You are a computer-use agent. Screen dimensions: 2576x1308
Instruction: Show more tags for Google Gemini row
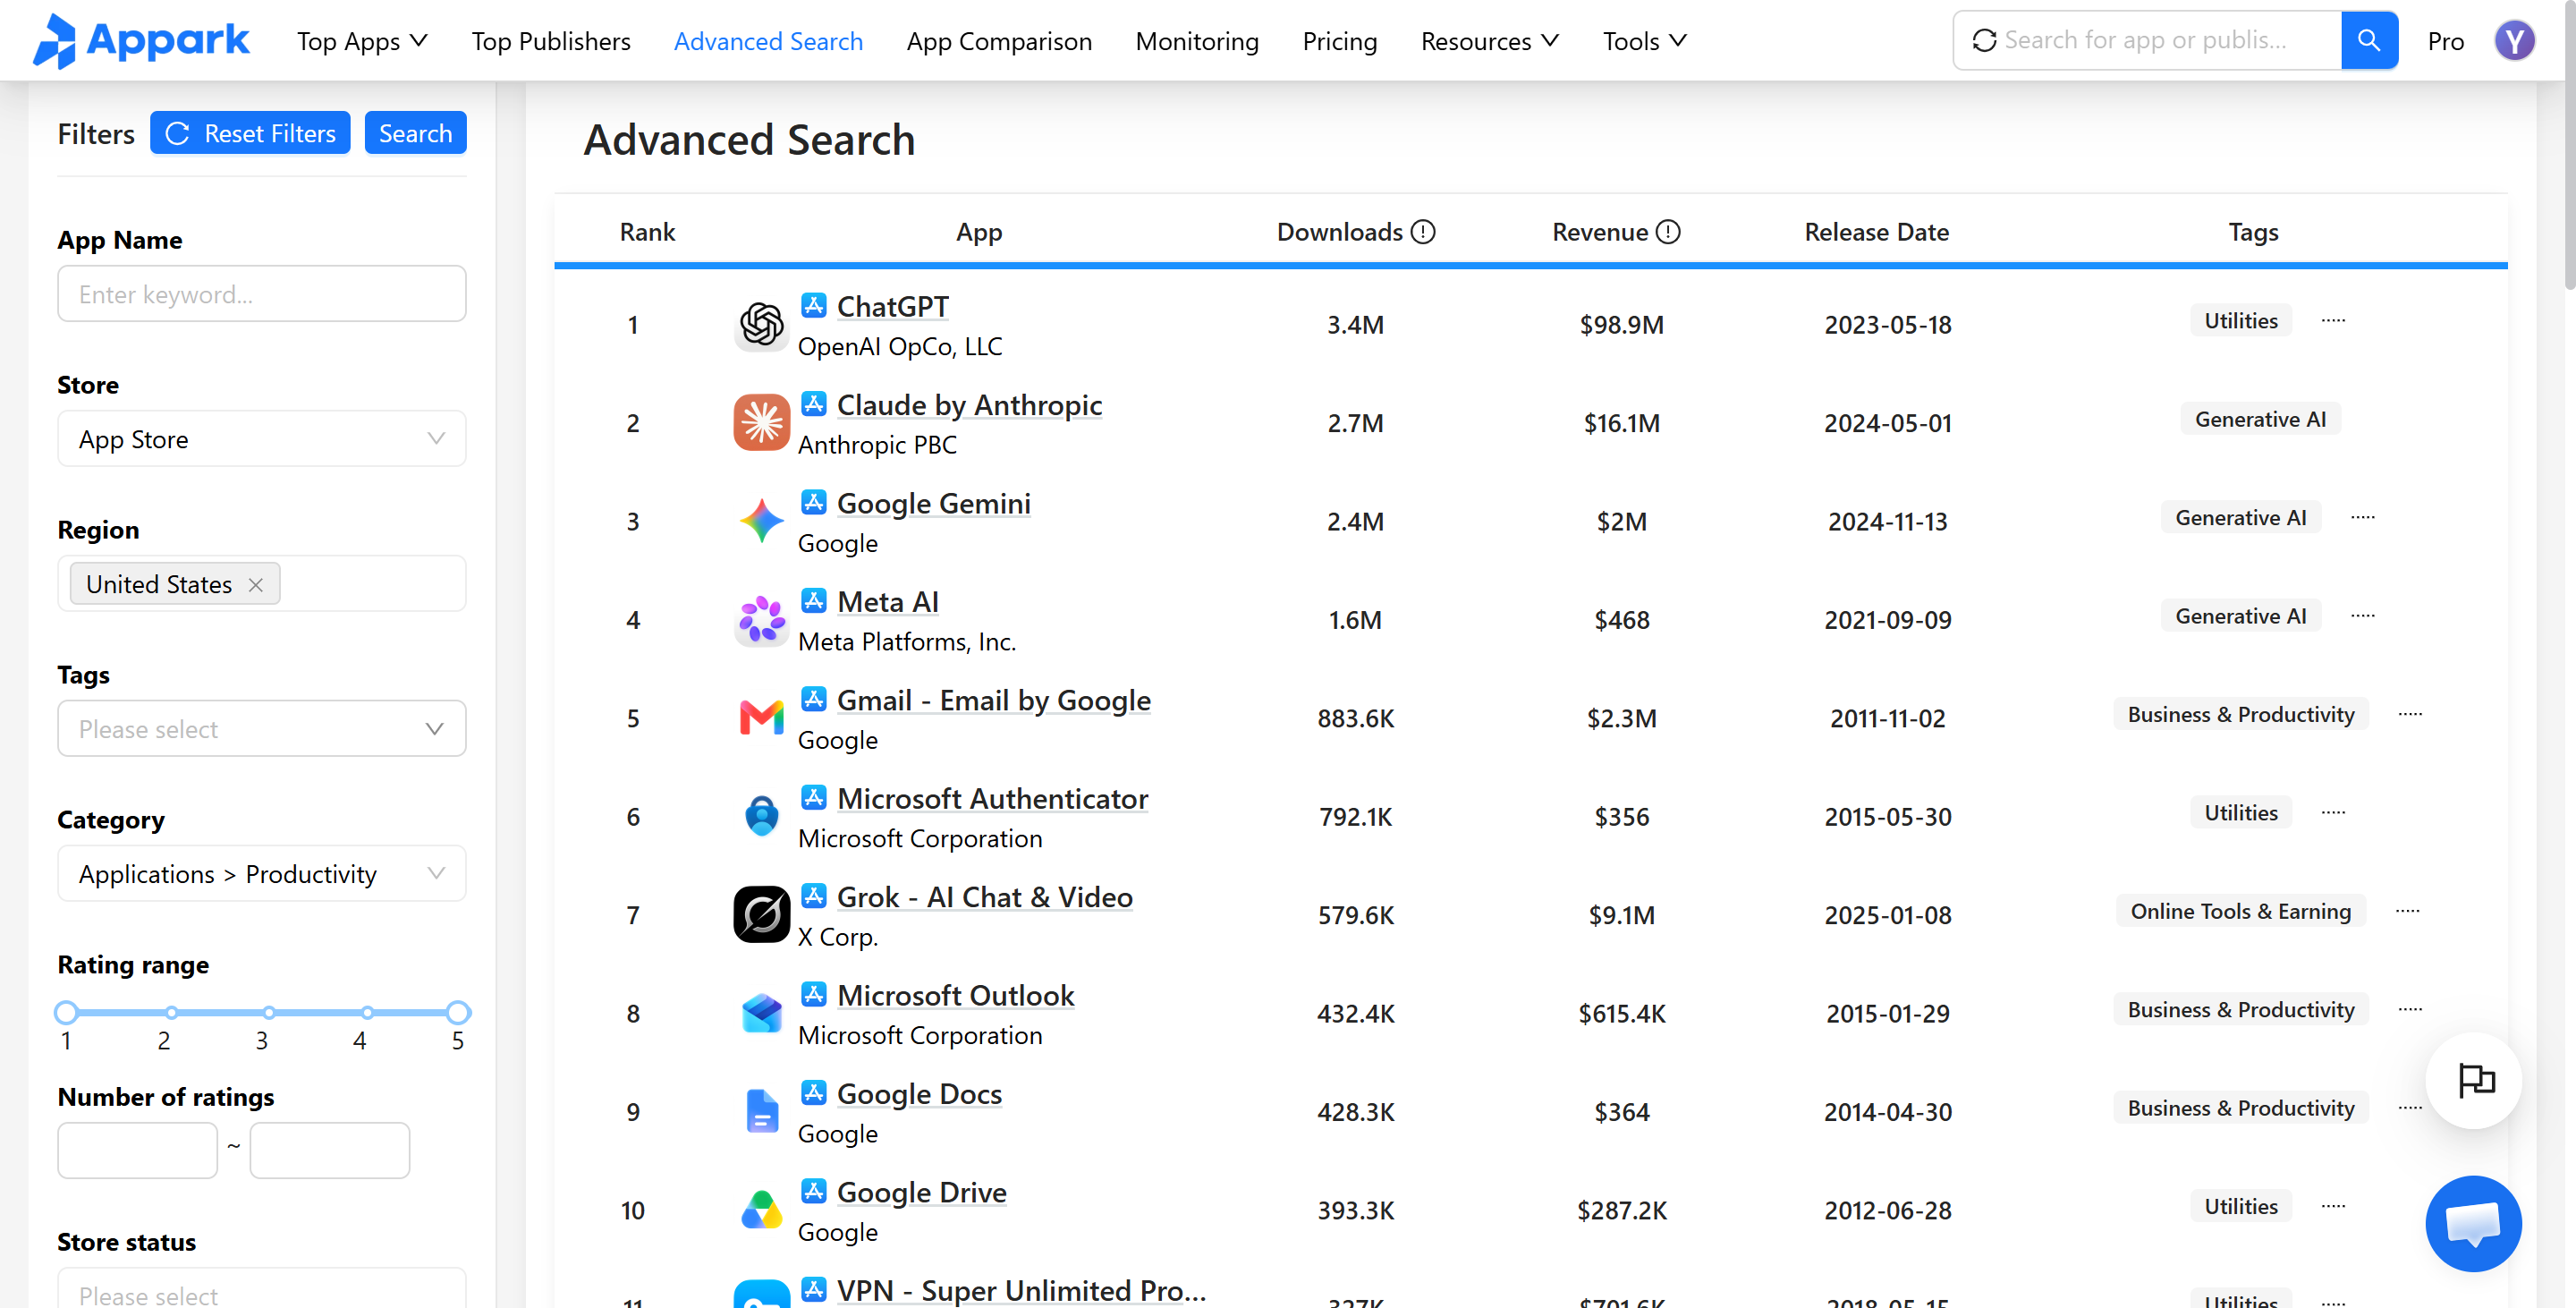click(x=2362, y=518)
